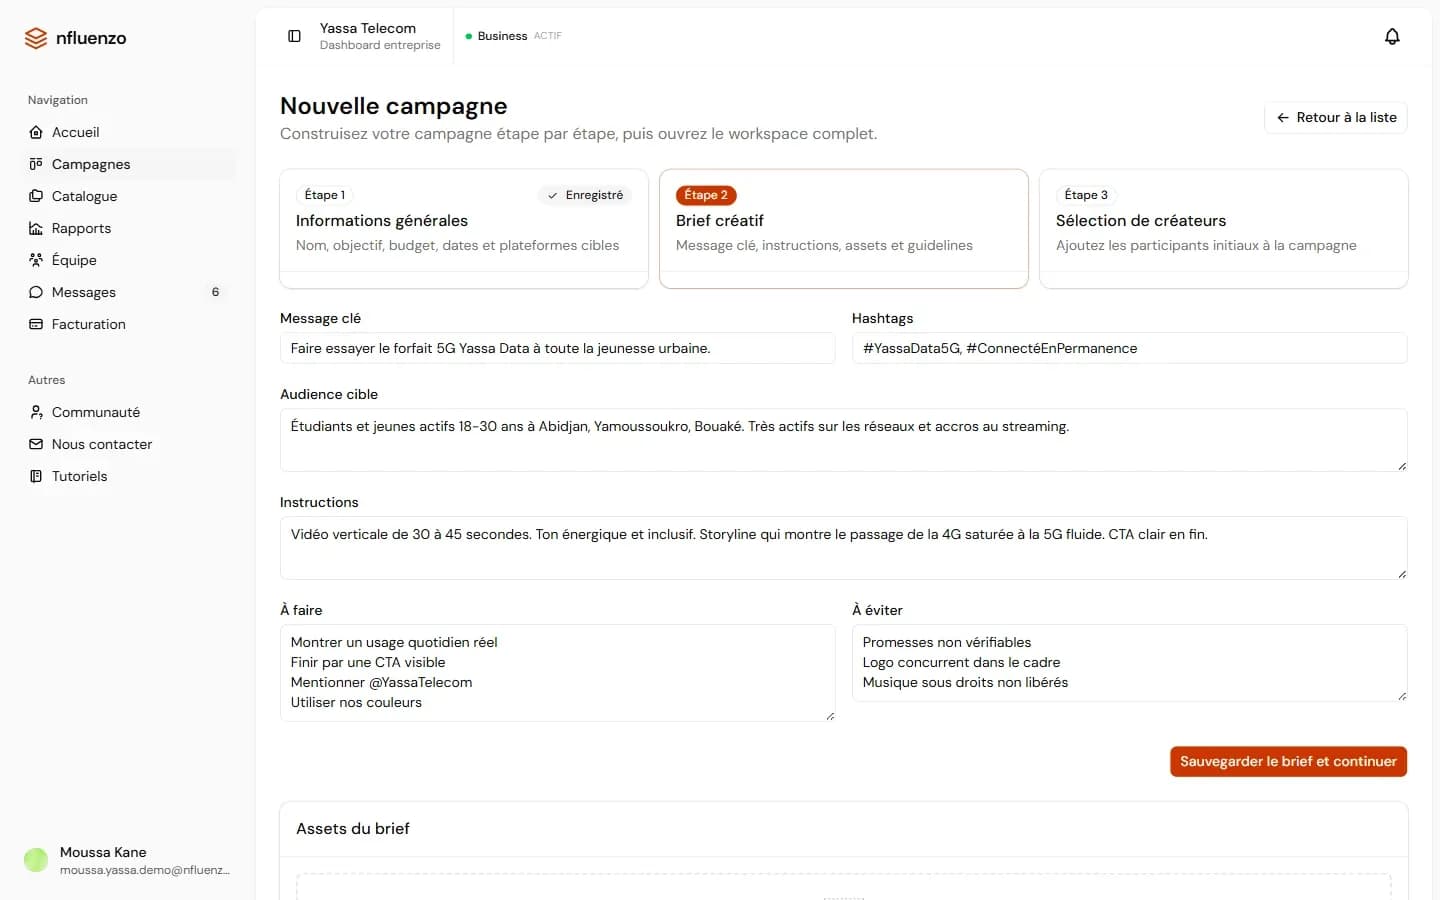The width and height of the screenshot is (1440, 900).
Task: Switch to Étape 3 Sélection de créateurs
Action: (1224, 229)
